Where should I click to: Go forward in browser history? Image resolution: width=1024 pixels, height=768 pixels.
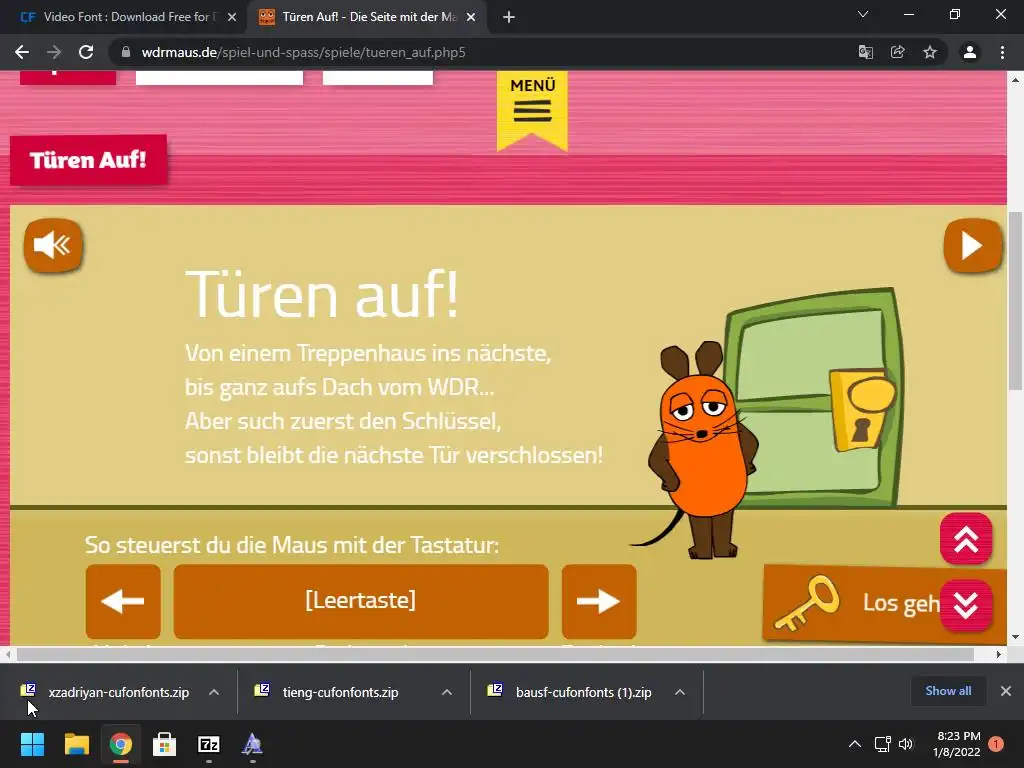coord(54,52)
